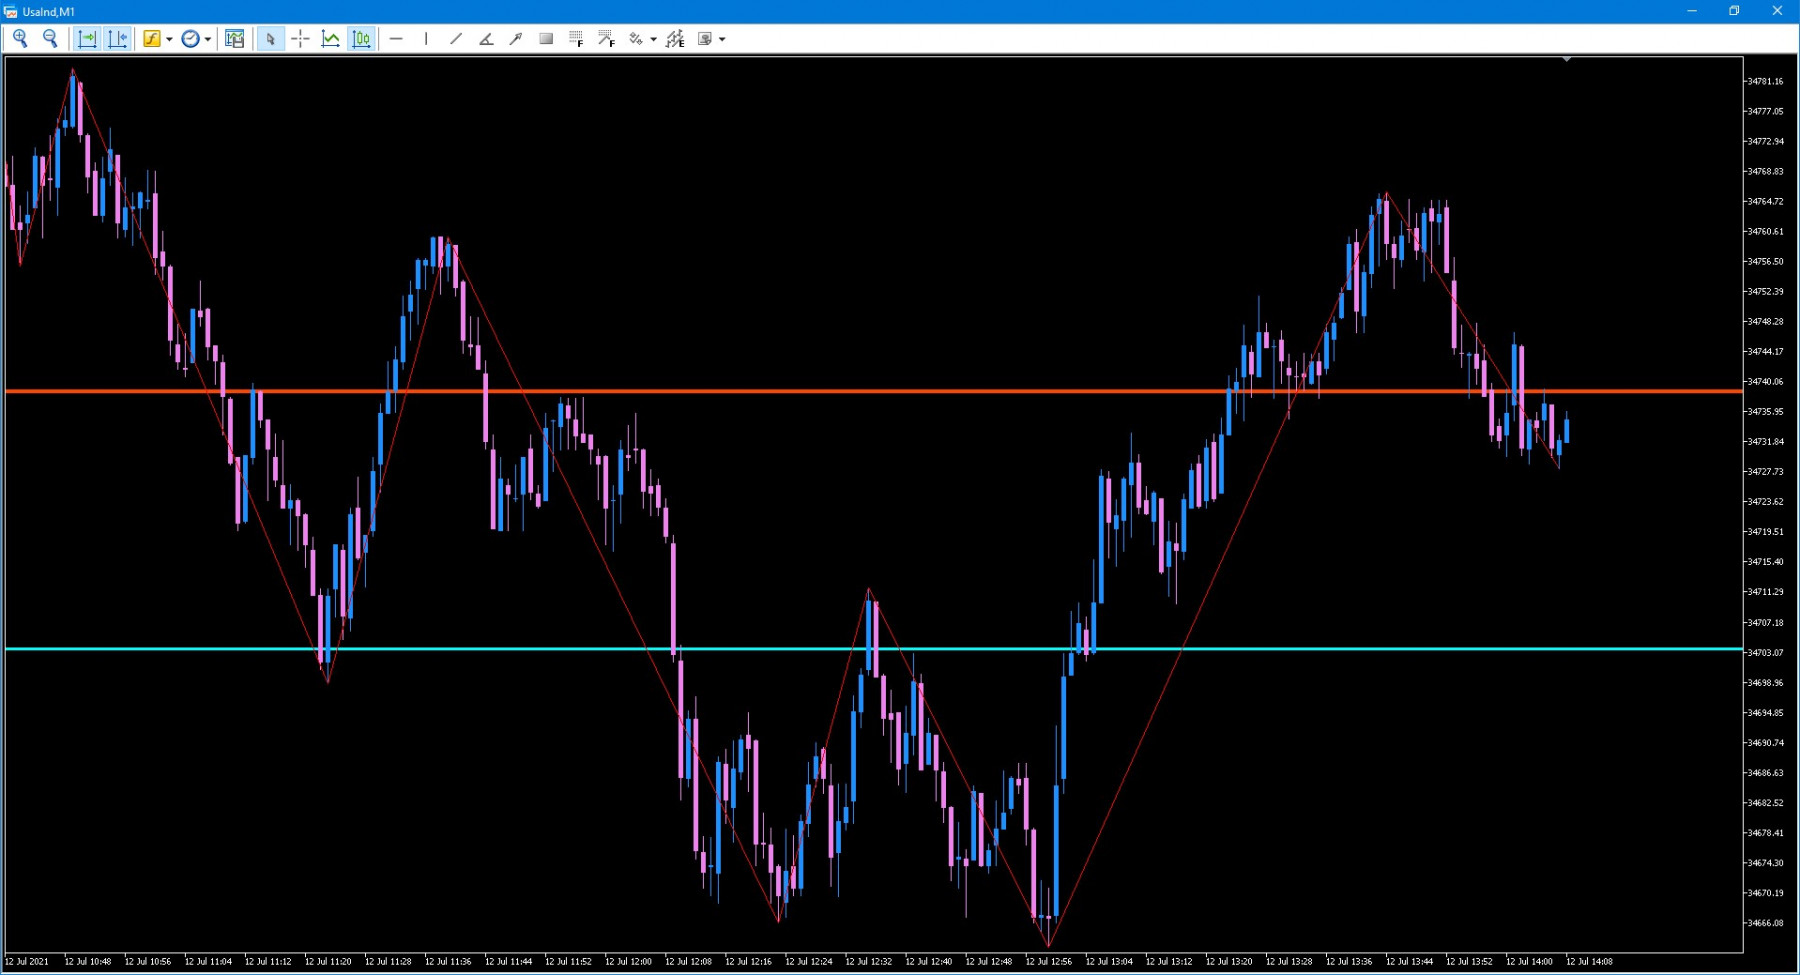Click time label 12 Jul 12:56
The height and width of the screenshot is (975, 1800).
coord(1048,962)
